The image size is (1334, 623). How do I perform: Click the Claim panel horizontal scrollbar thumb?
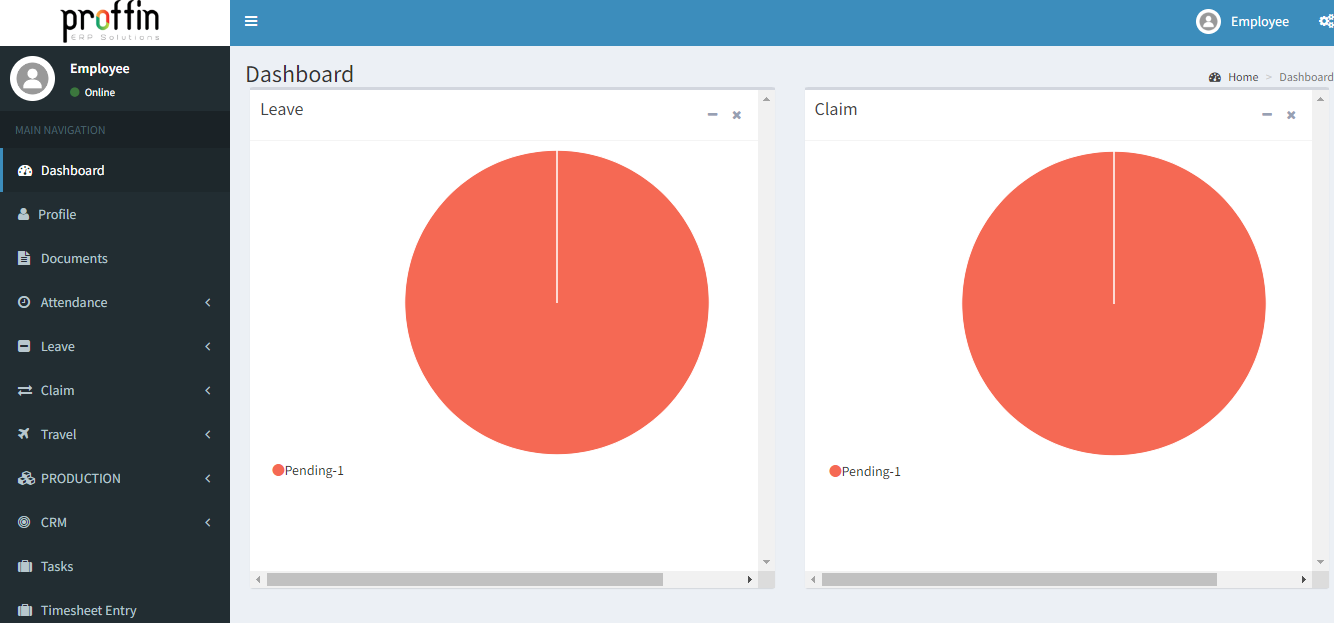click(x=1019, y=579)
